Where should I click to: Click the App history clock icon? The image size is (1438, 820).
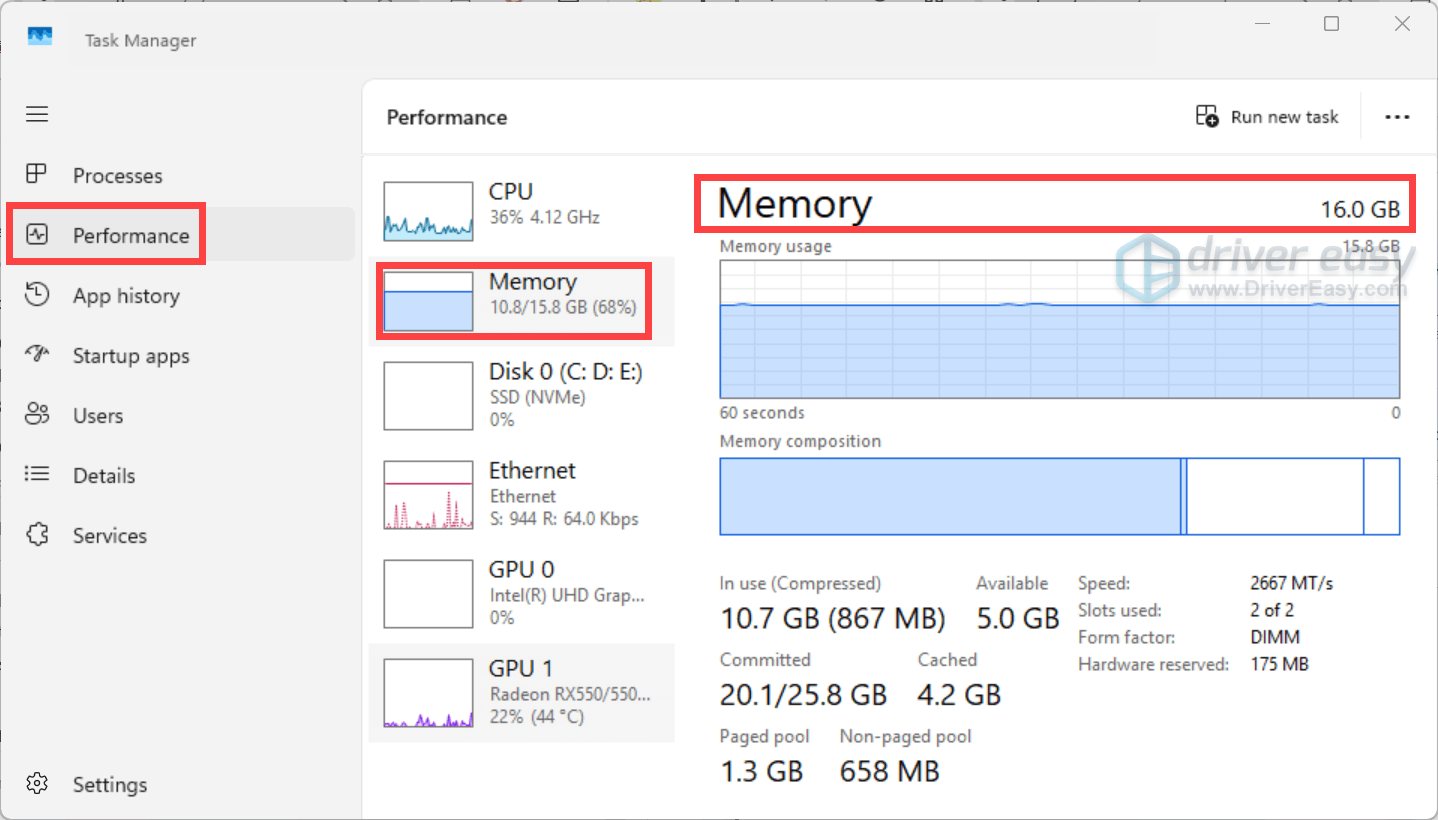pos(37,295)
